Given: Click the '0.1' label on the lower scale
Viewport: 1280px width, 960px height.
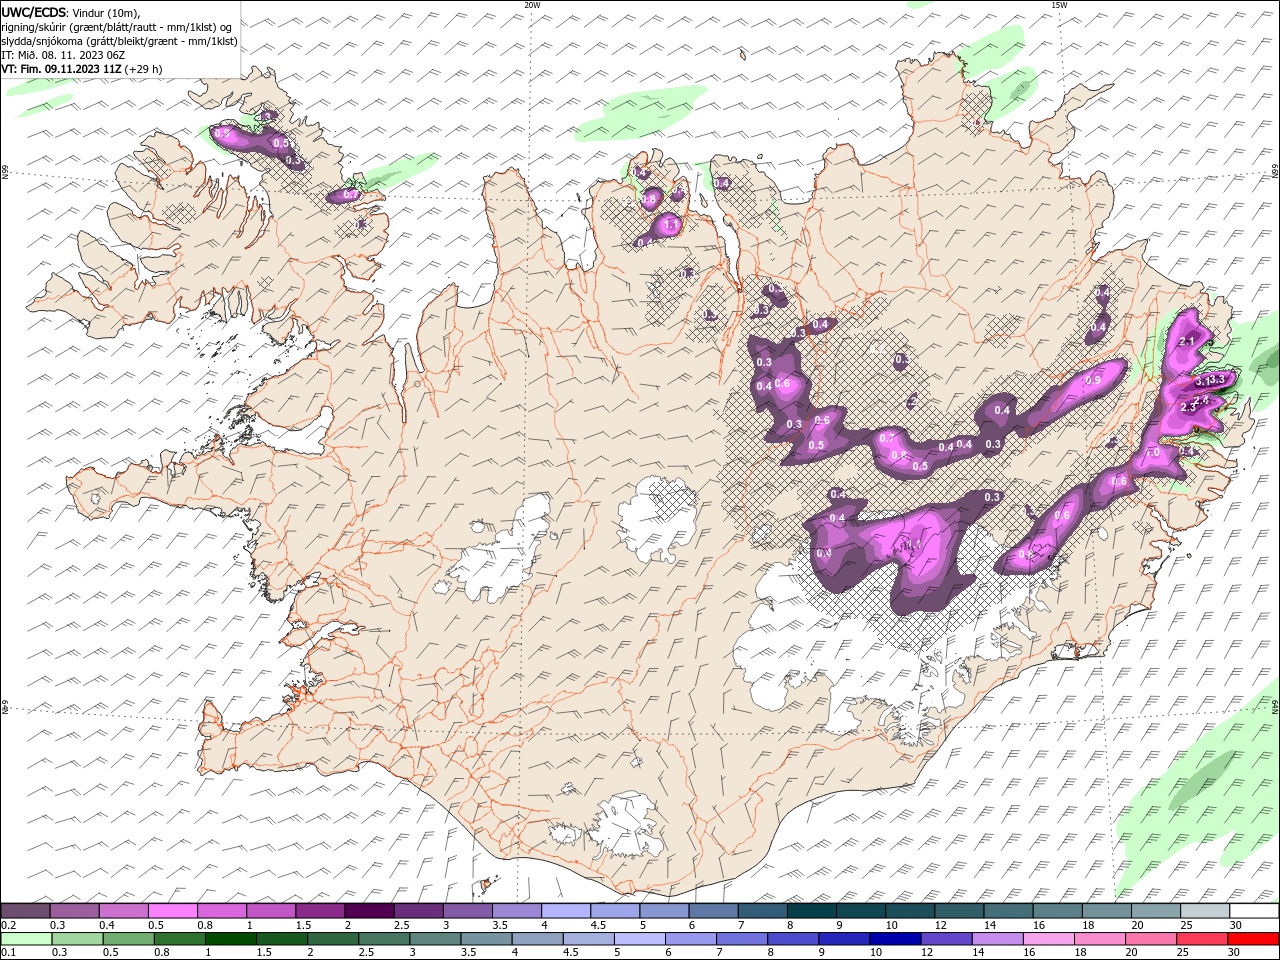Looking at the screenshot, I should click(9, 953).
